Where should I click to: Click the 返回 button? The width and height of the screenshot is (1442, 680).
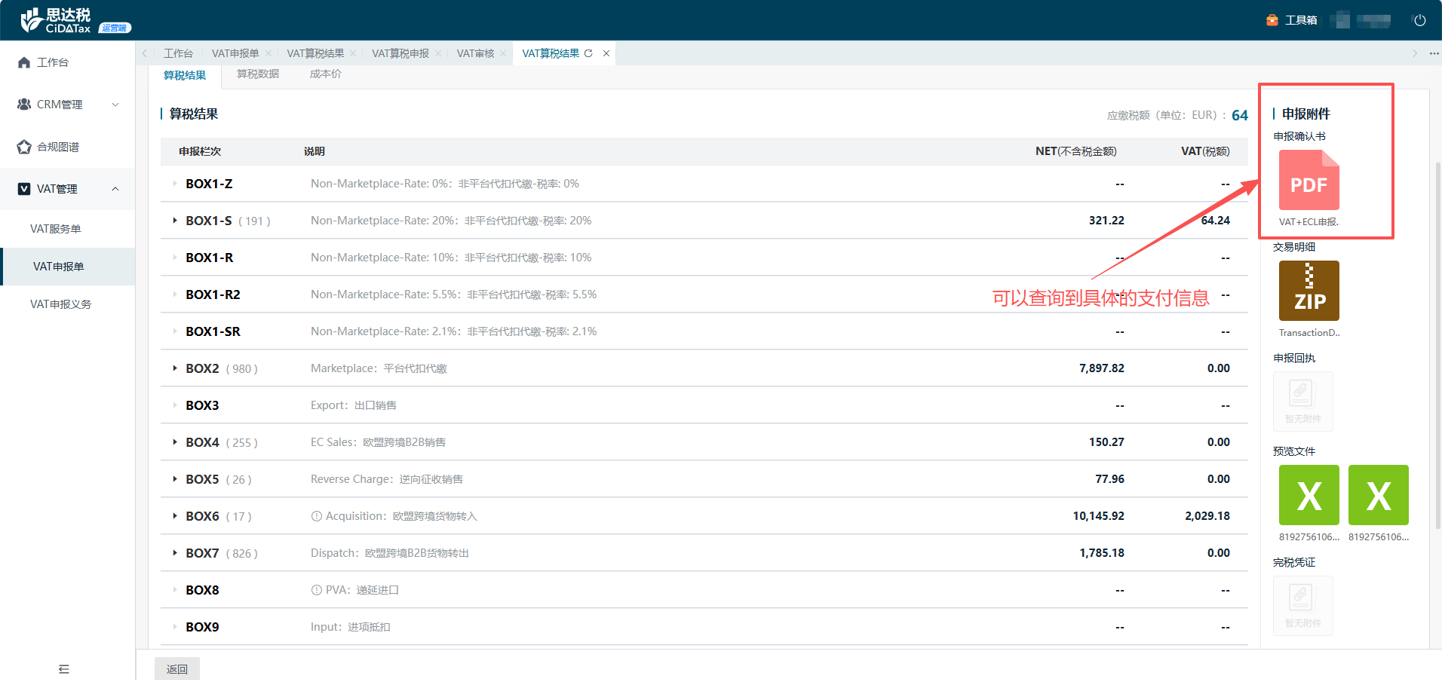(x=177, y=669)
